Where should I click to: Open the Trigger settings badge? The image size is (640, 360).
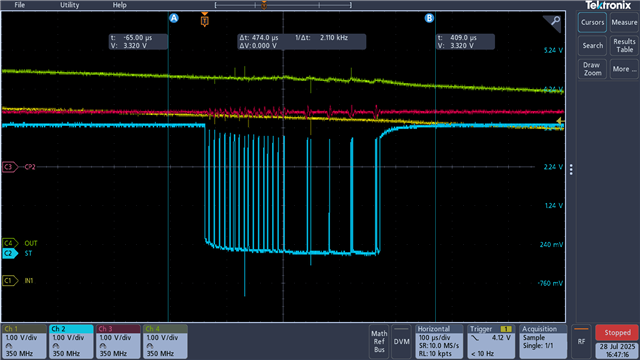[491, 342]
